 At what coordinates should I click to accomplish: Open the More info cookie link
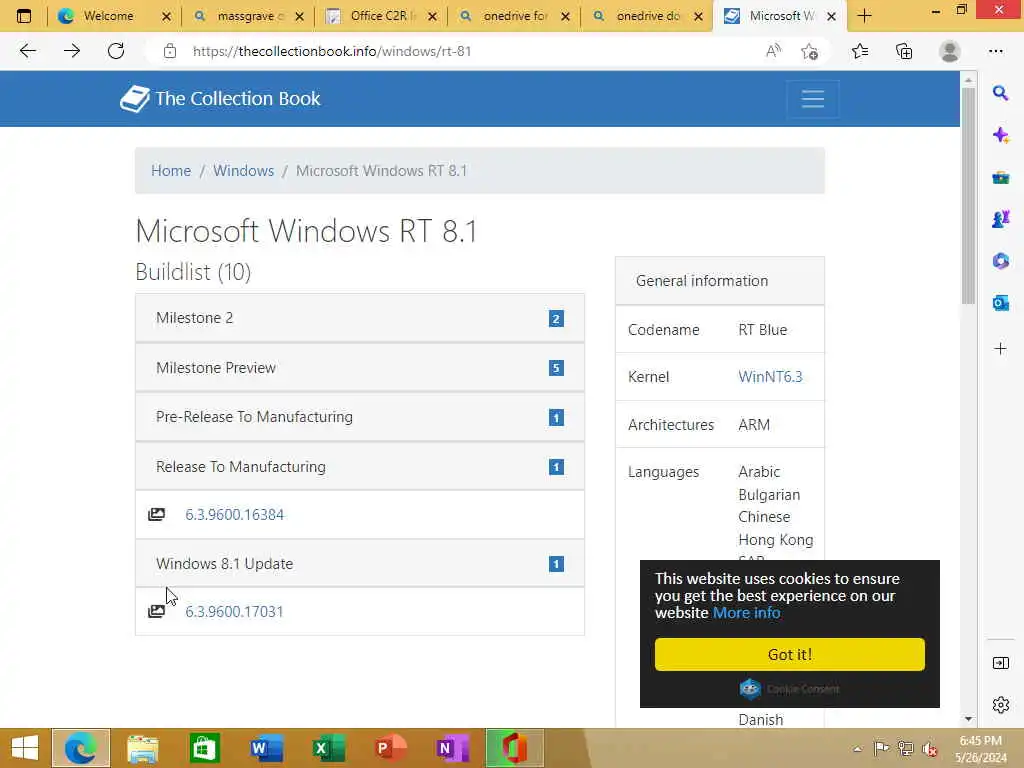746,613
